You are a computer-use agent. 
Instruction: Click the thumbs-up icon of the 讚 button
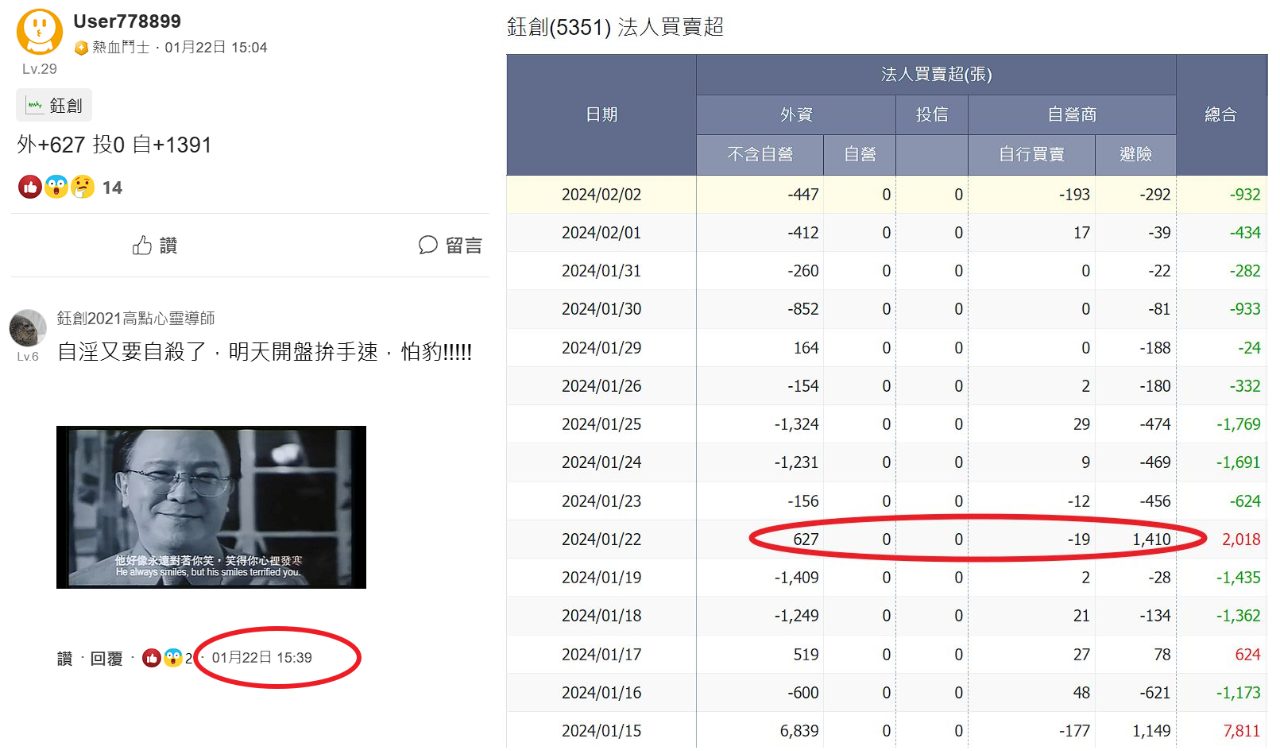143,245
